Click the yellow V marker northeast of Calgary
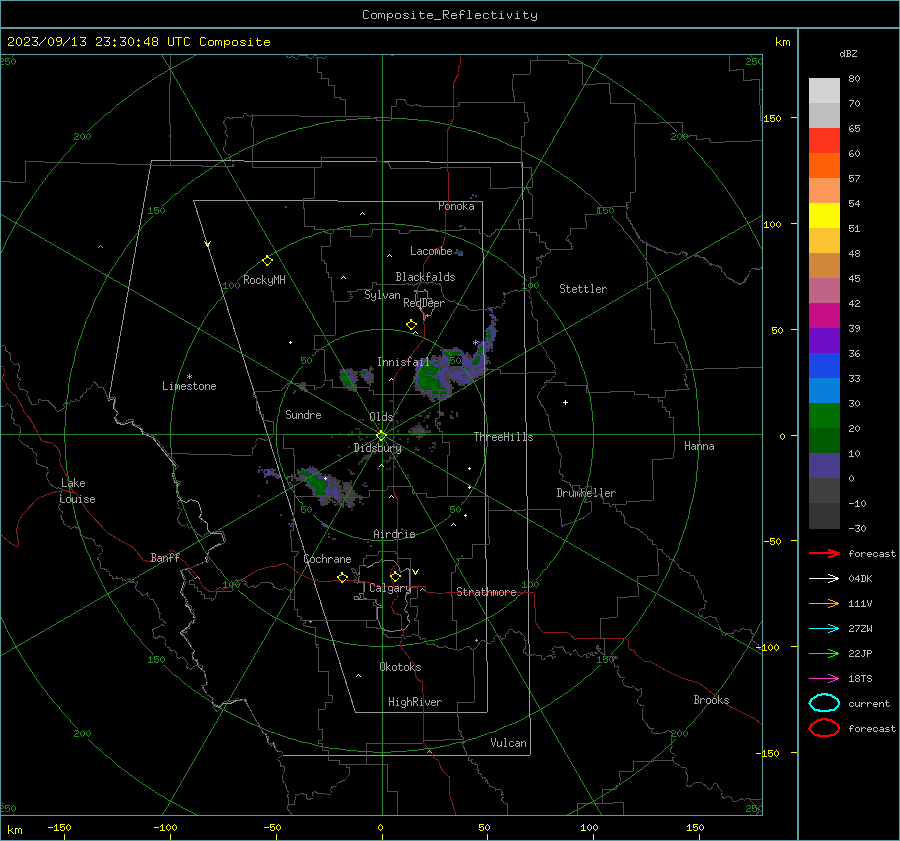 (416, 572)
